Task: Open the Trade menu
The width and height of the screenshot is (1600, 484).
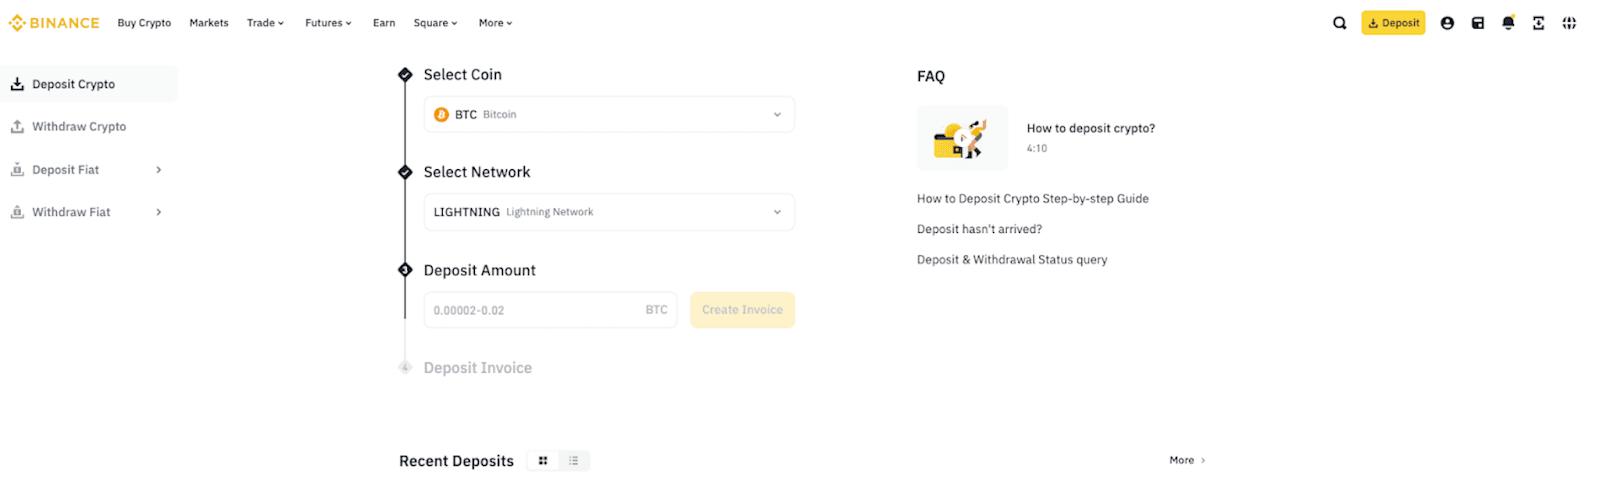Action: point(265,23)
